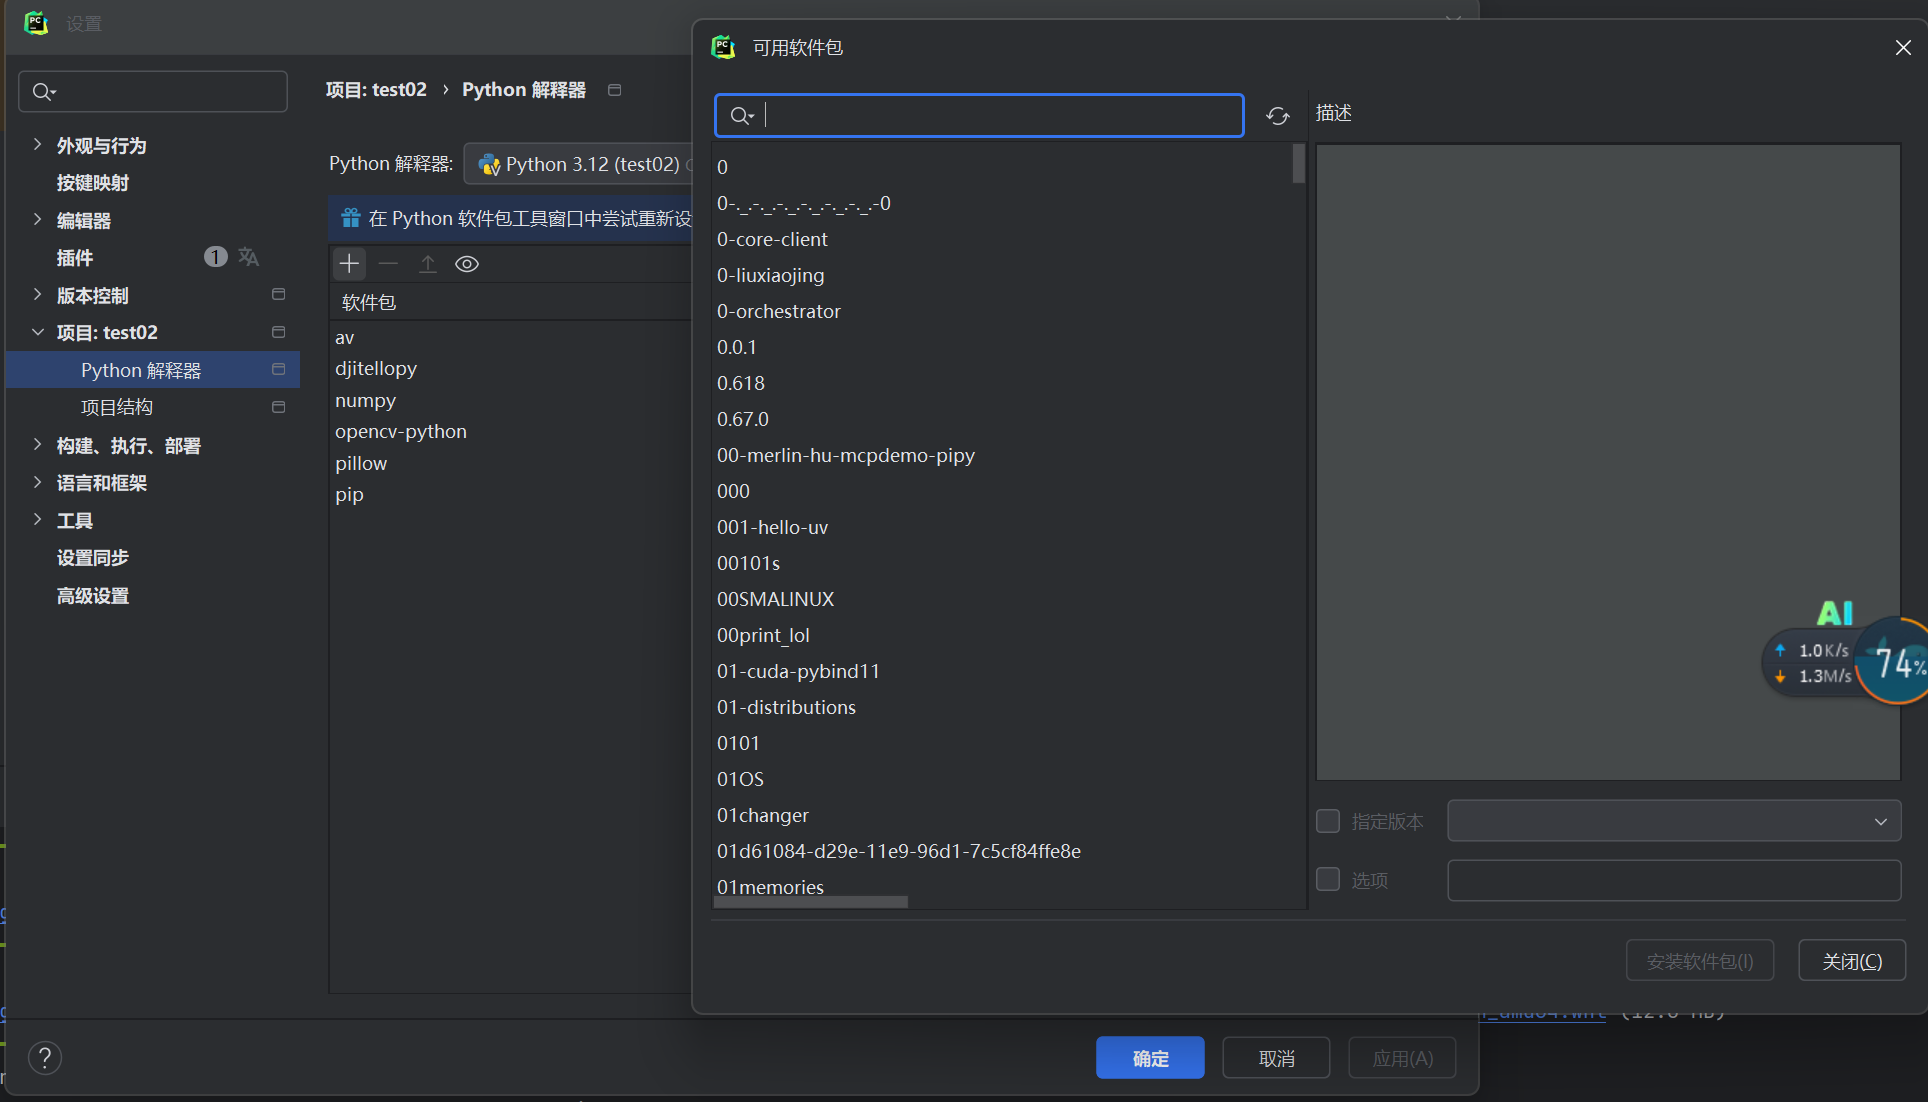
Task: Click the help question mark icon
Action: (45, 1057)
